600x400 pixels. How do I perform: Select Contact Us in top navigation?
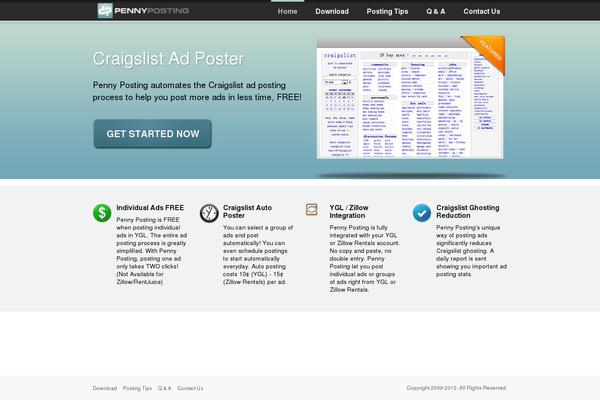click(482, 11)
